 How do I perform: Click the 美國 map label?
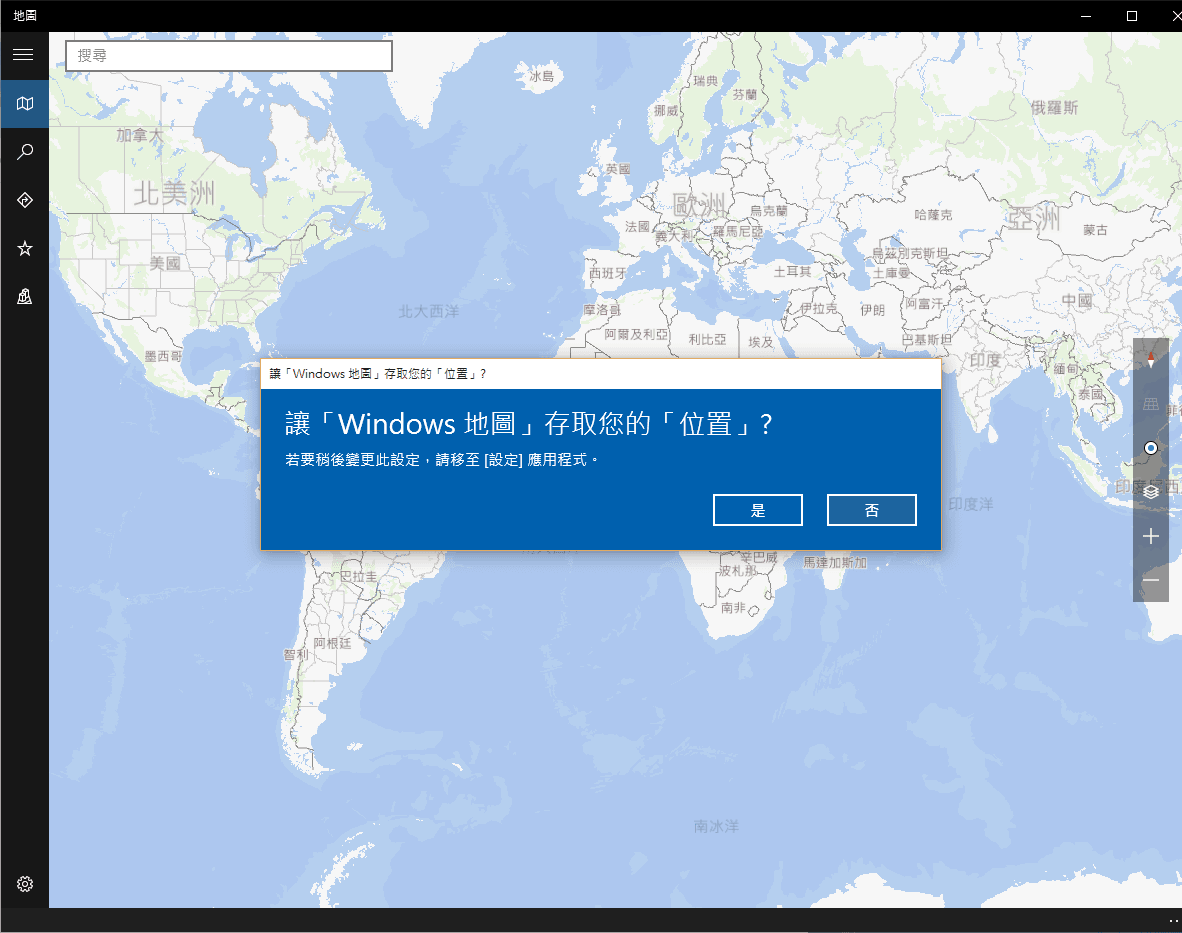(165, 263)
